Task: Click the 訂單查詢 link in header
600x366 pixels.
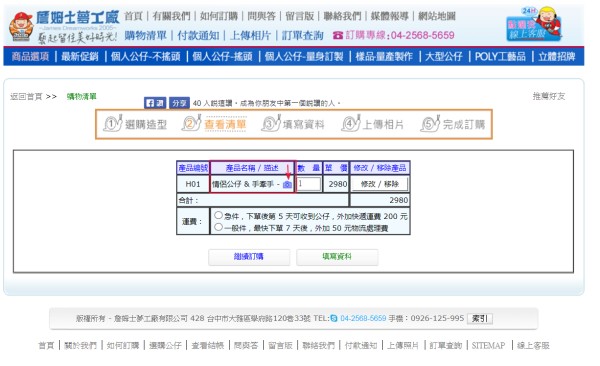Action: coord(302,36)
